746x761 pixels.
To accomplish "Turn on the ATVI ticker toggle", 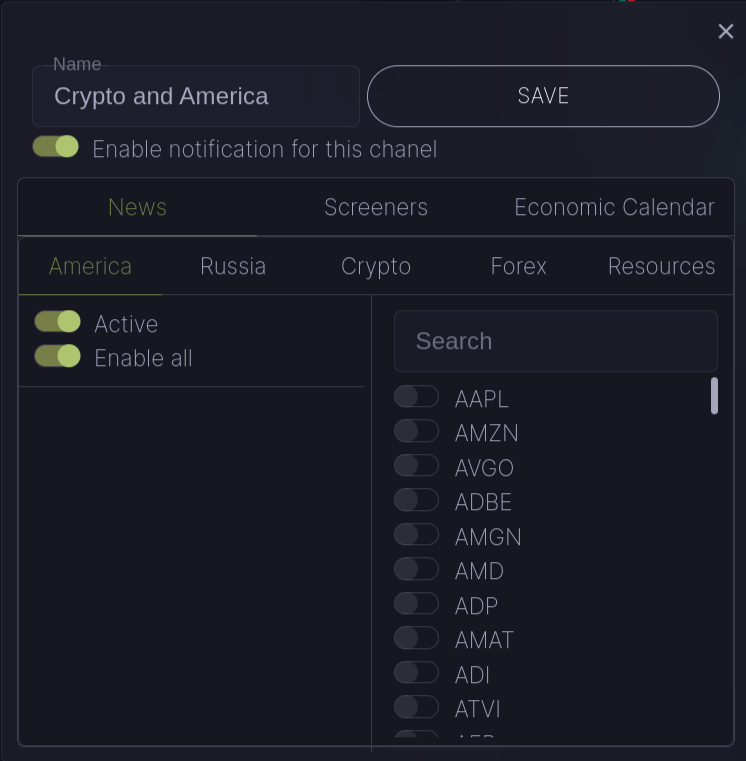I will 416,707.
